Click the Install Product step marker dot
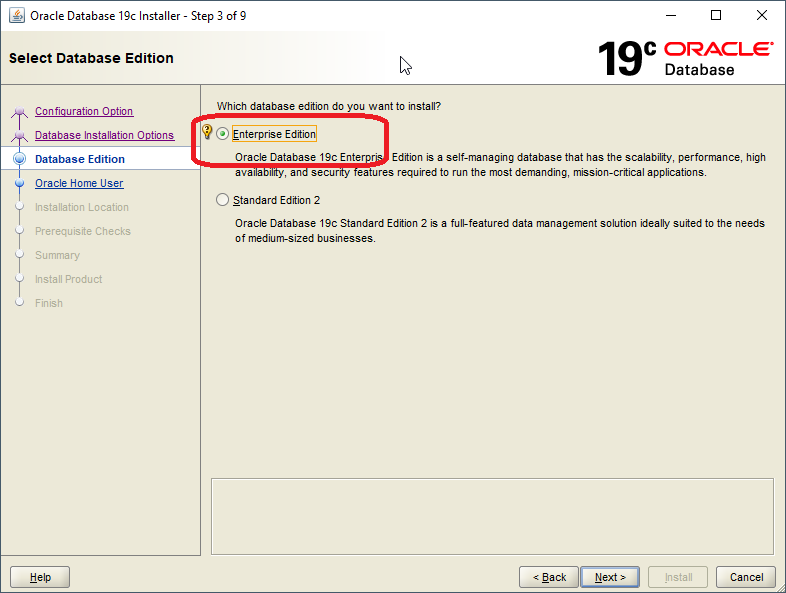 click(x=20, y=278)
